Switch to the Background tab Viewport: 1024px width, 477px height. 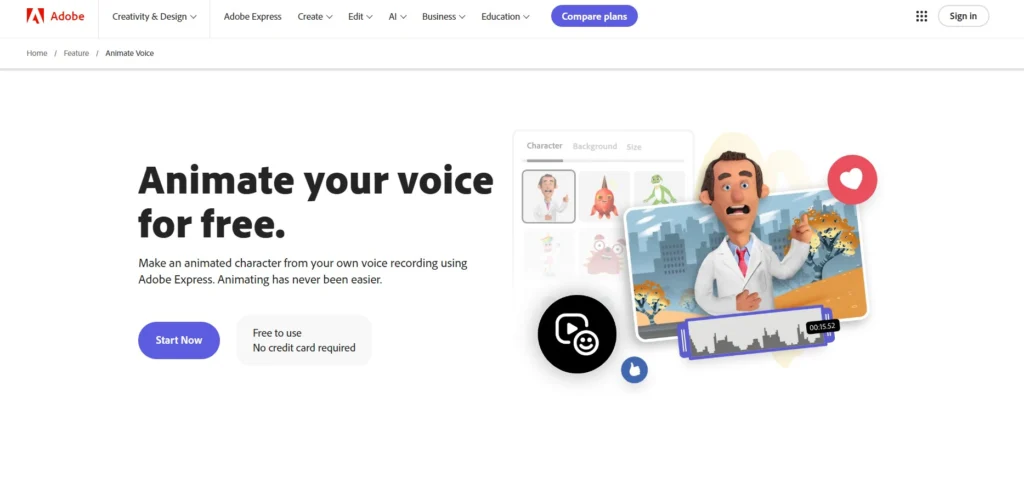pos(595,146)
